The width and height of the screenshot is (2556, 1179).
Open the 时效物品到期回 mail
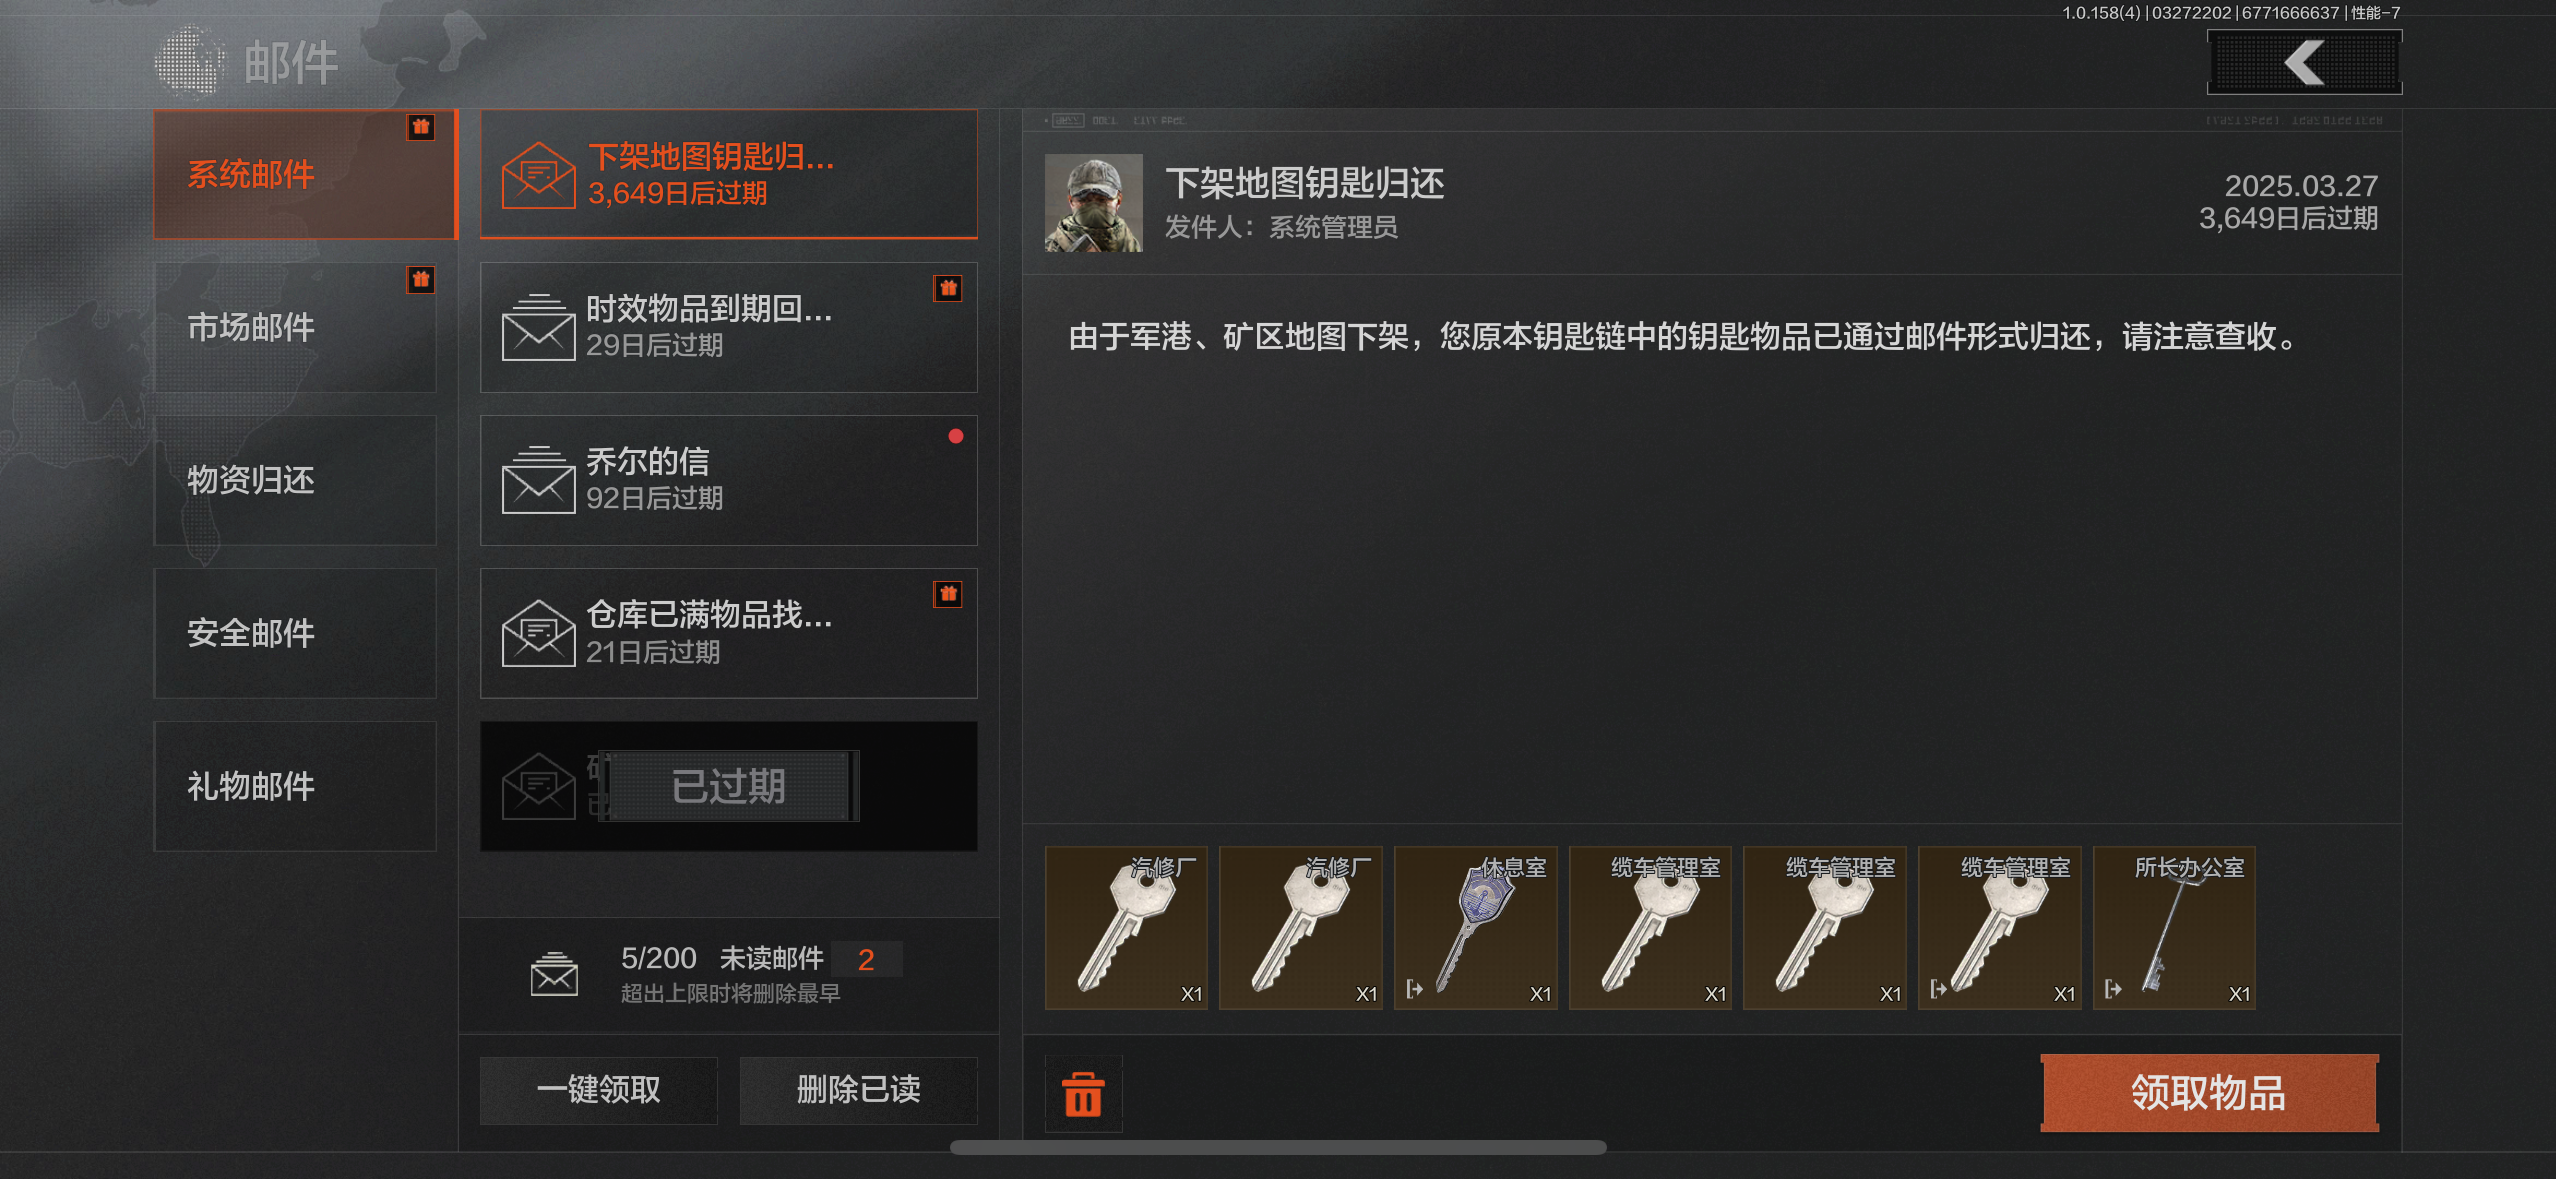tap(729, 327)
